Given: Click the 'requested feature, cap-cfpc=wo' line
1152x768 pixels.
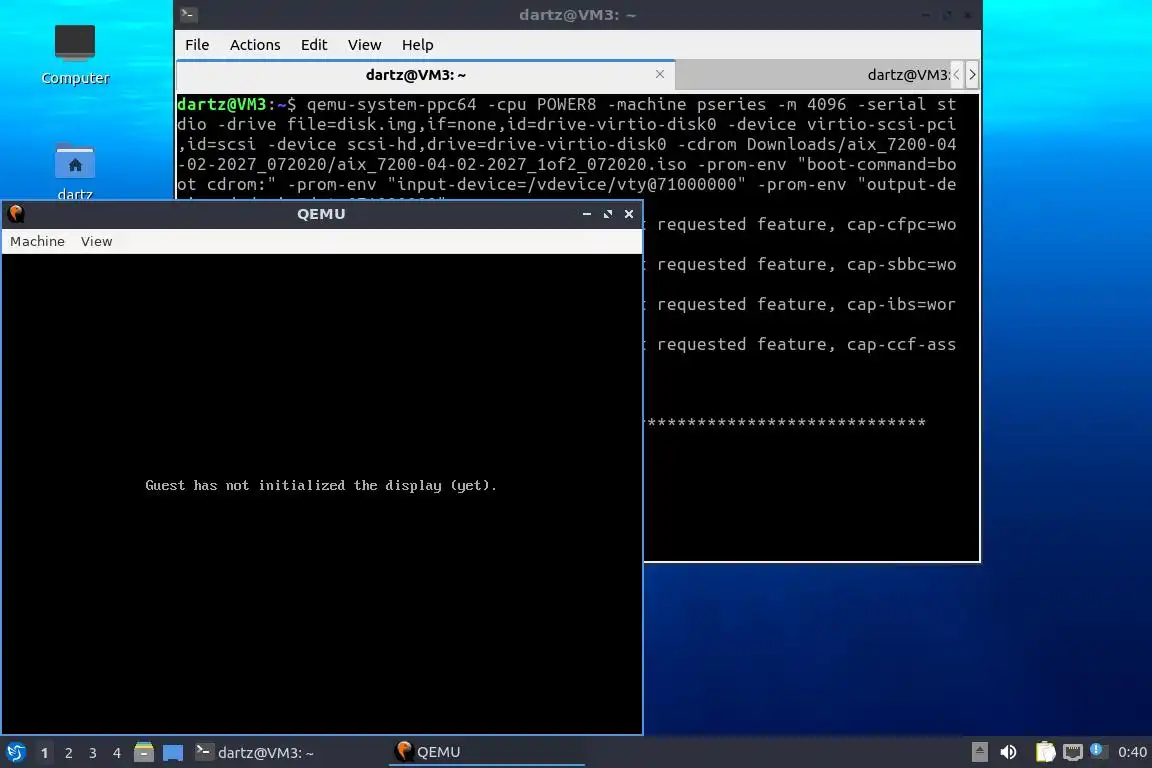Looking at the screenshot, I should pos(807,224).
